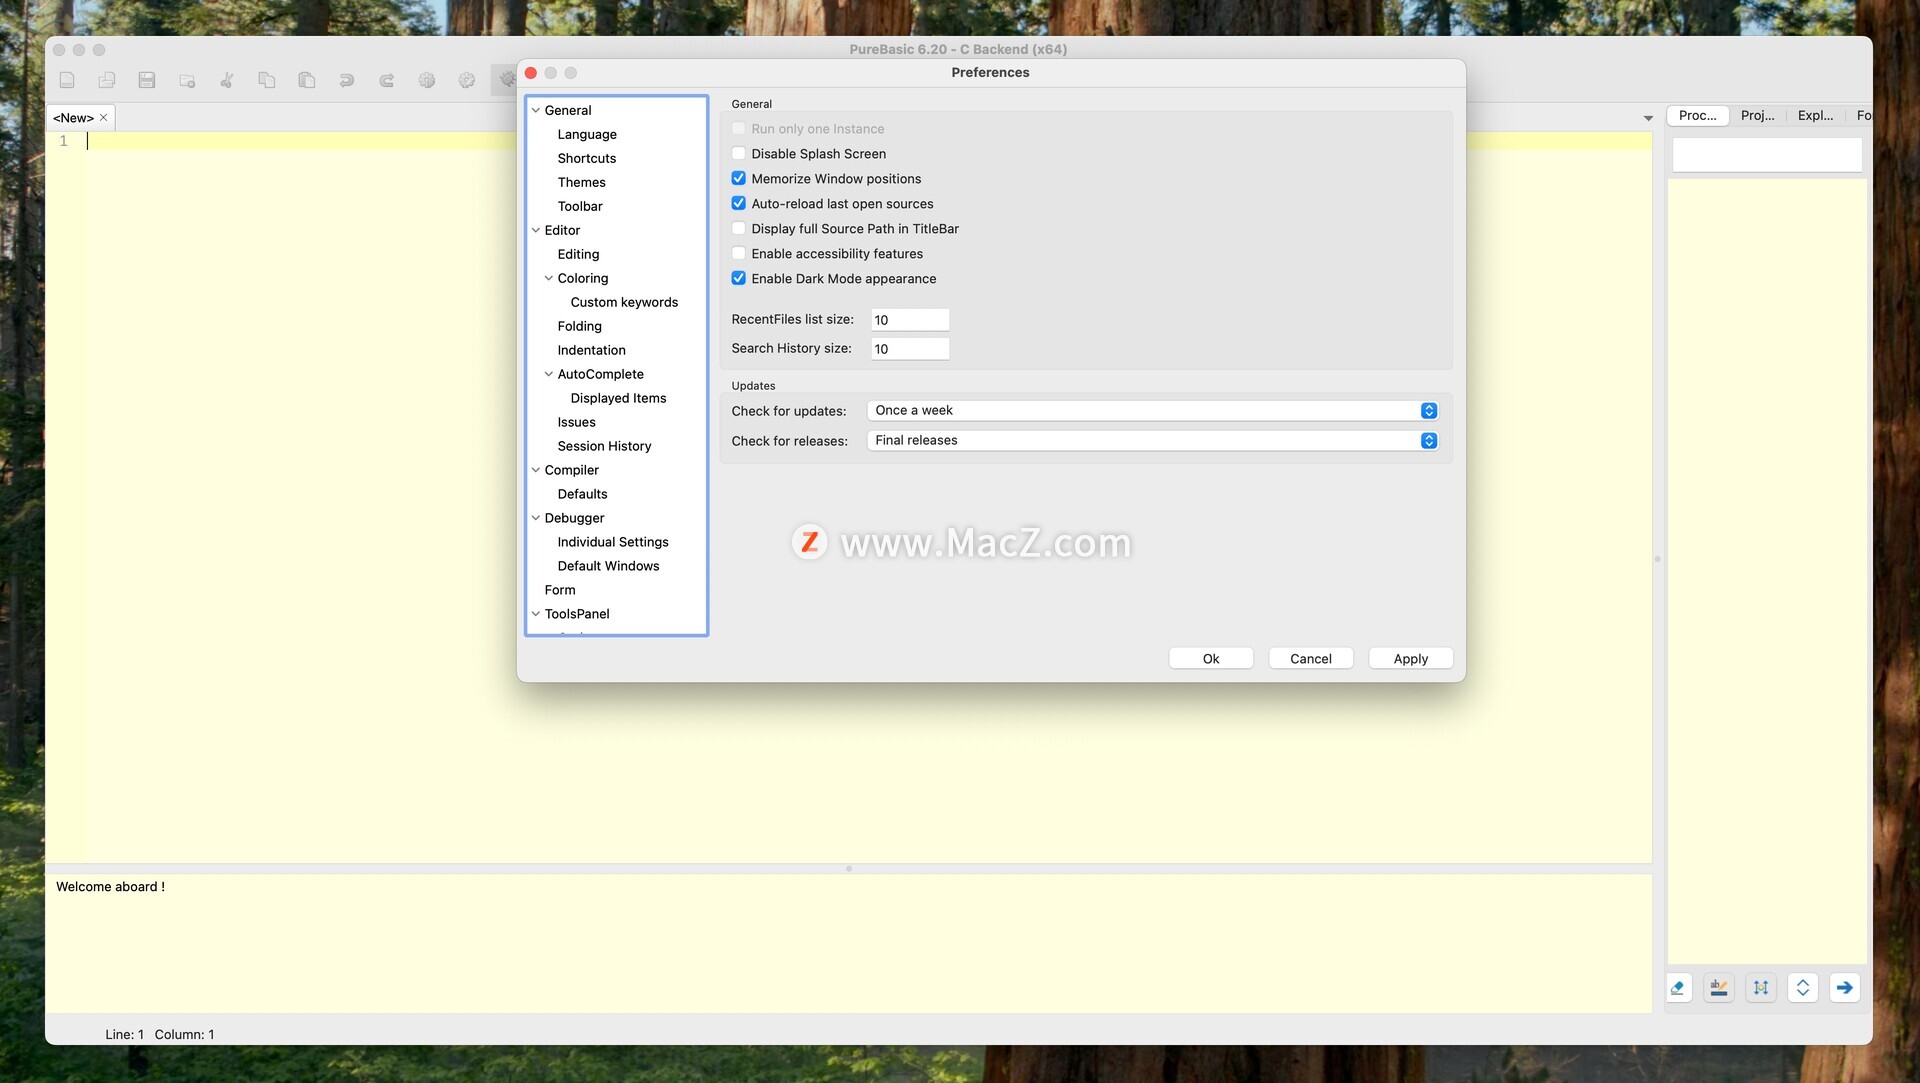Image resolution: width=1920 pixels, height=1083 pixels.
Task: Select Toolbar in preferences tree
Action: click(580, 206)
